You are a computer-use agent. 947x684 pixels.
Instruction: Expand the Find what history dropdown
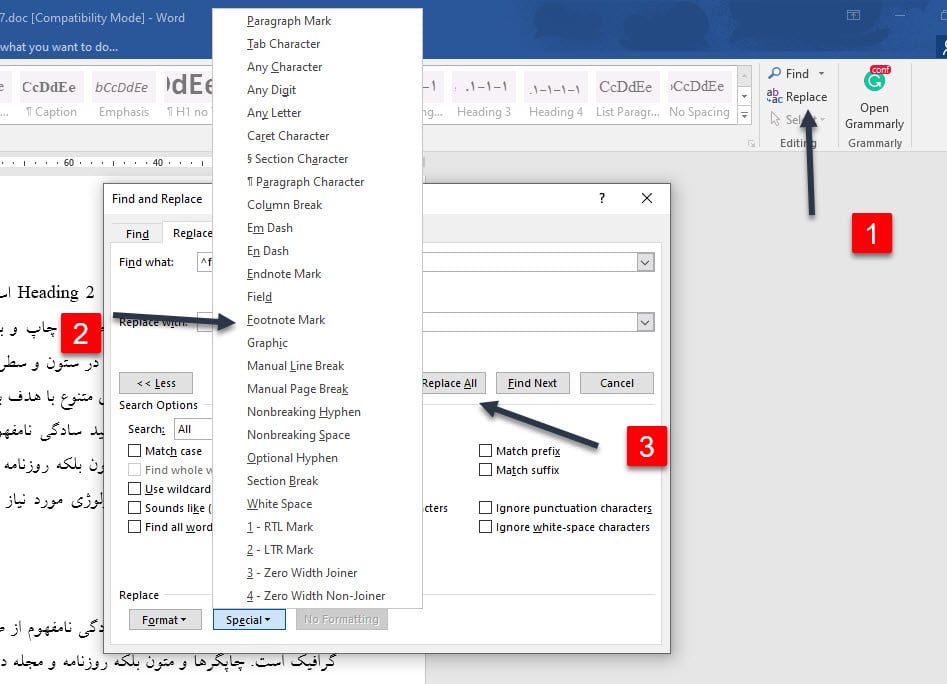click(x=645, y=262)
